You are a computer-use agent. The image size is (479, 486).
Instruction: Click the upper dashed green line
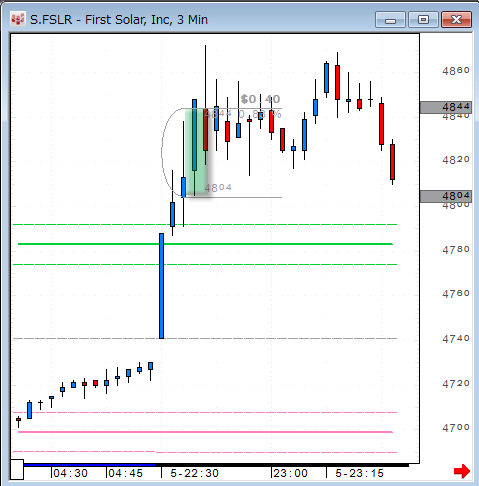coord(205,225)
